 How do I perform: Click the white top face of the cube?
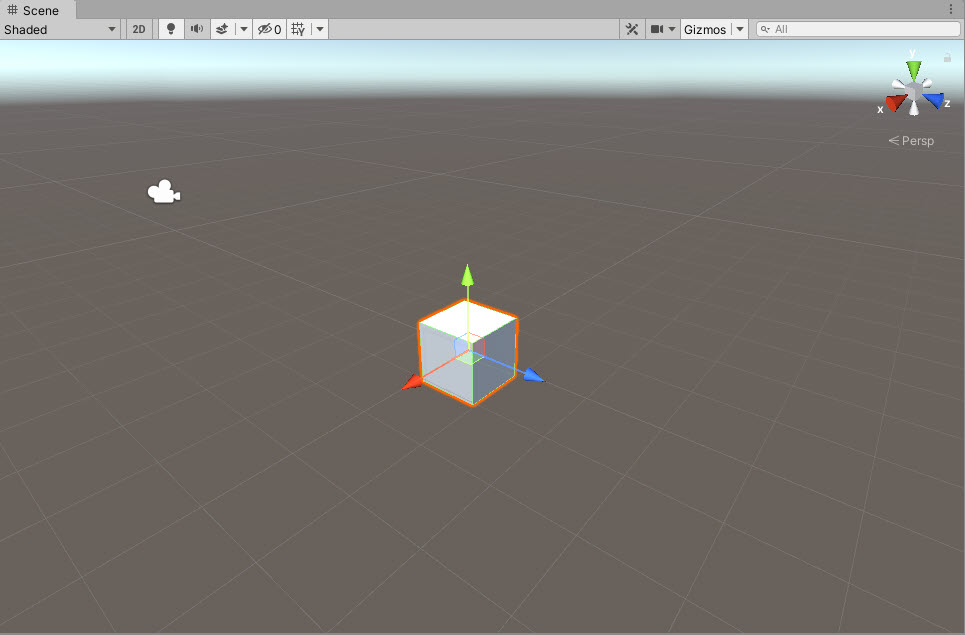click(468, 319)
